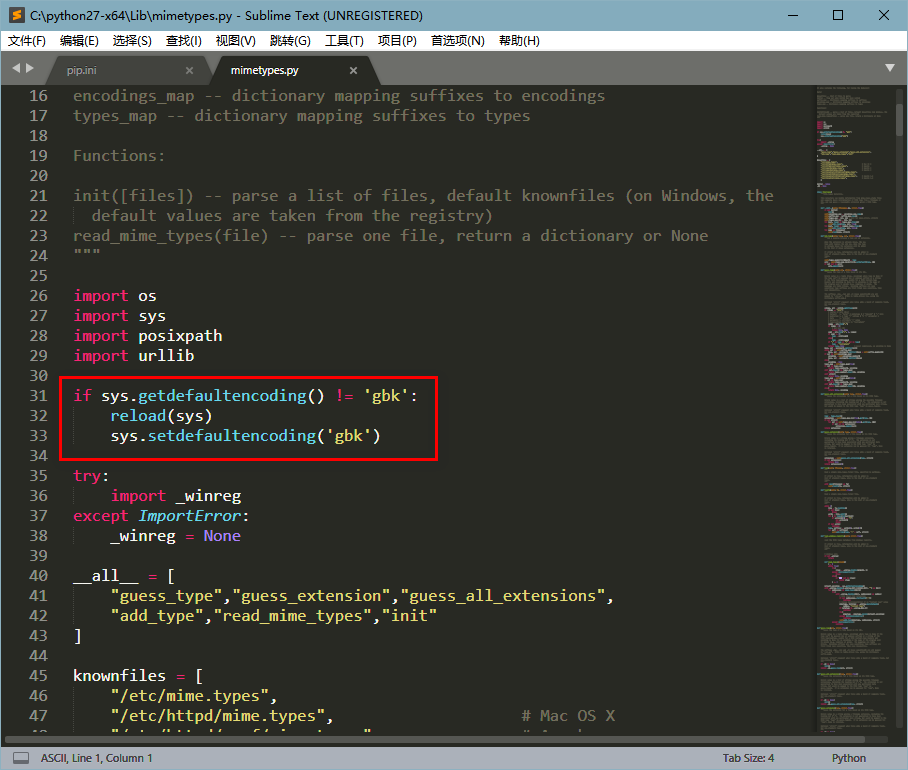Image resolution: width=908 pixels, height=770 pixels.
Task: Click '_winreg = None' assignment
Action: [x=175, y=536]
